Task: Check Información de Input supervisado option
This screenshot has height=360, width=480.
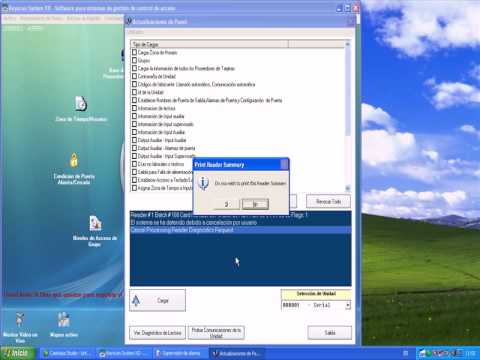Action: click(x=134, y=124)
